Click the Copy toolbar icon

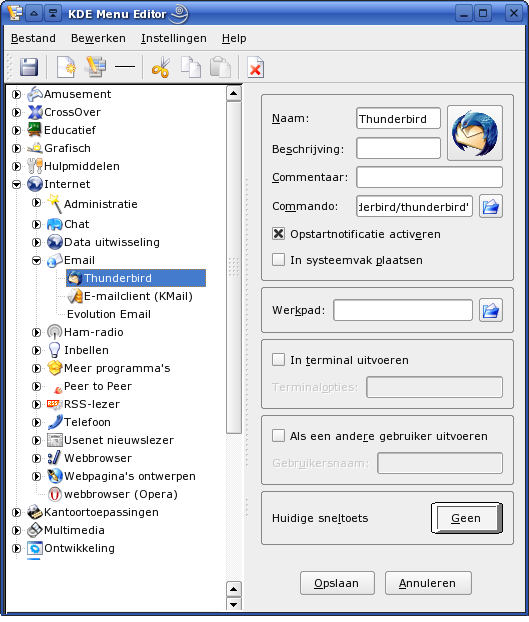(191, 67)
